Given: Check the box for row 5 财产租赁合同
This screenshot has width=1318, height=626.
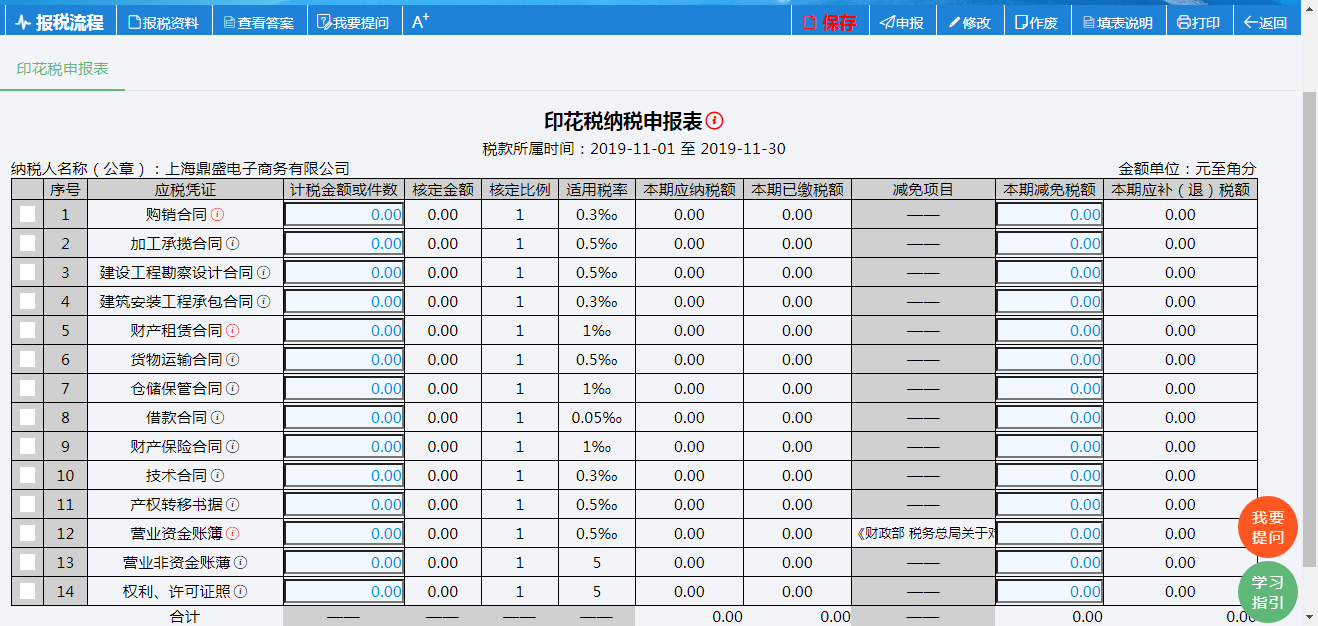Looking at the screenshot, I should point(27,330).
